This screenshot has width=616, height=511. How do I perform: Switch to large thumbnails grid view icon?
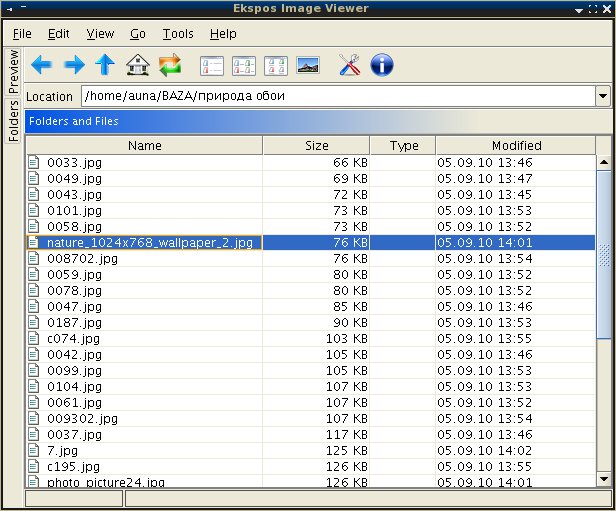point(276,66)
